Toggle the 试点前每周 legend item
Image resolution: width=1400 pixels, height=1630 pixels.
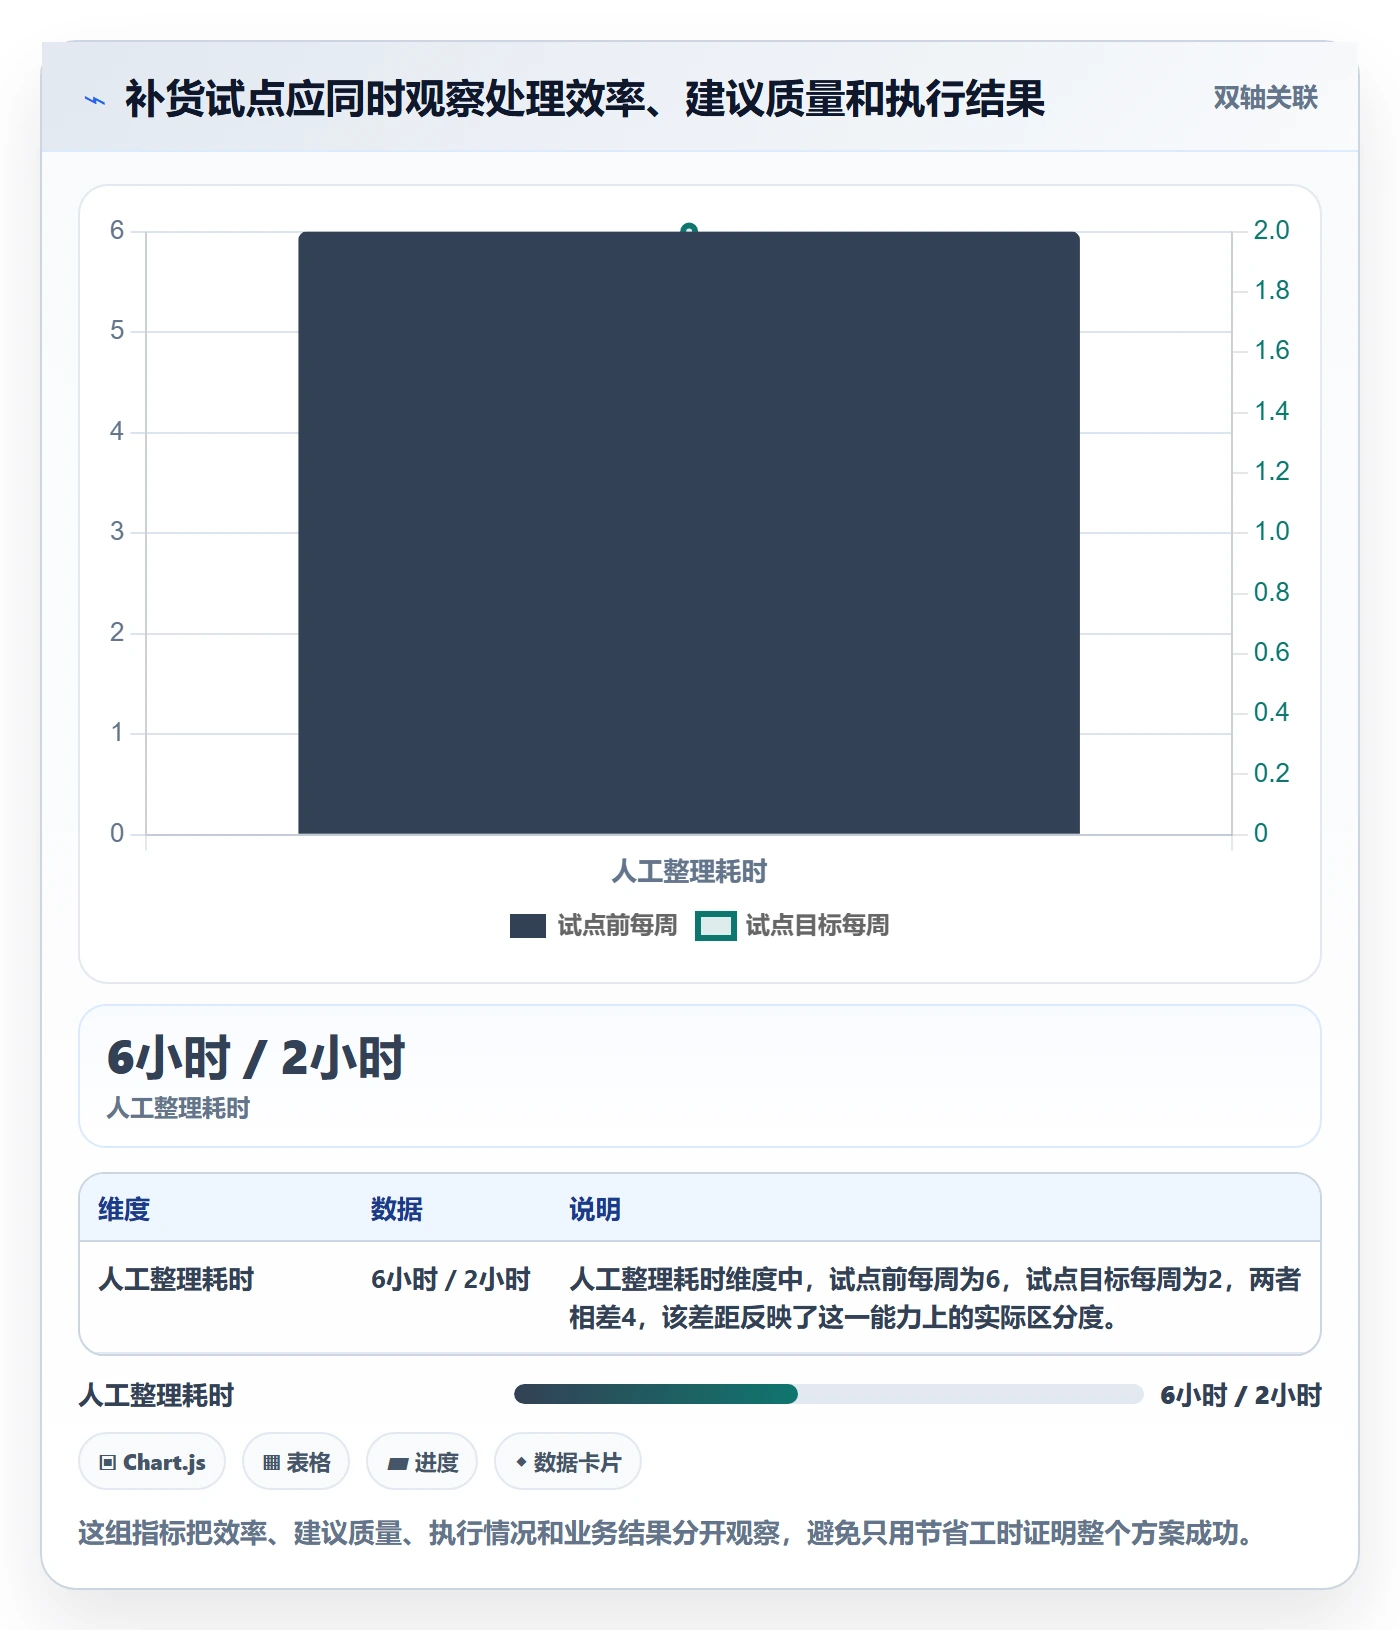click(x=594, y=925)
